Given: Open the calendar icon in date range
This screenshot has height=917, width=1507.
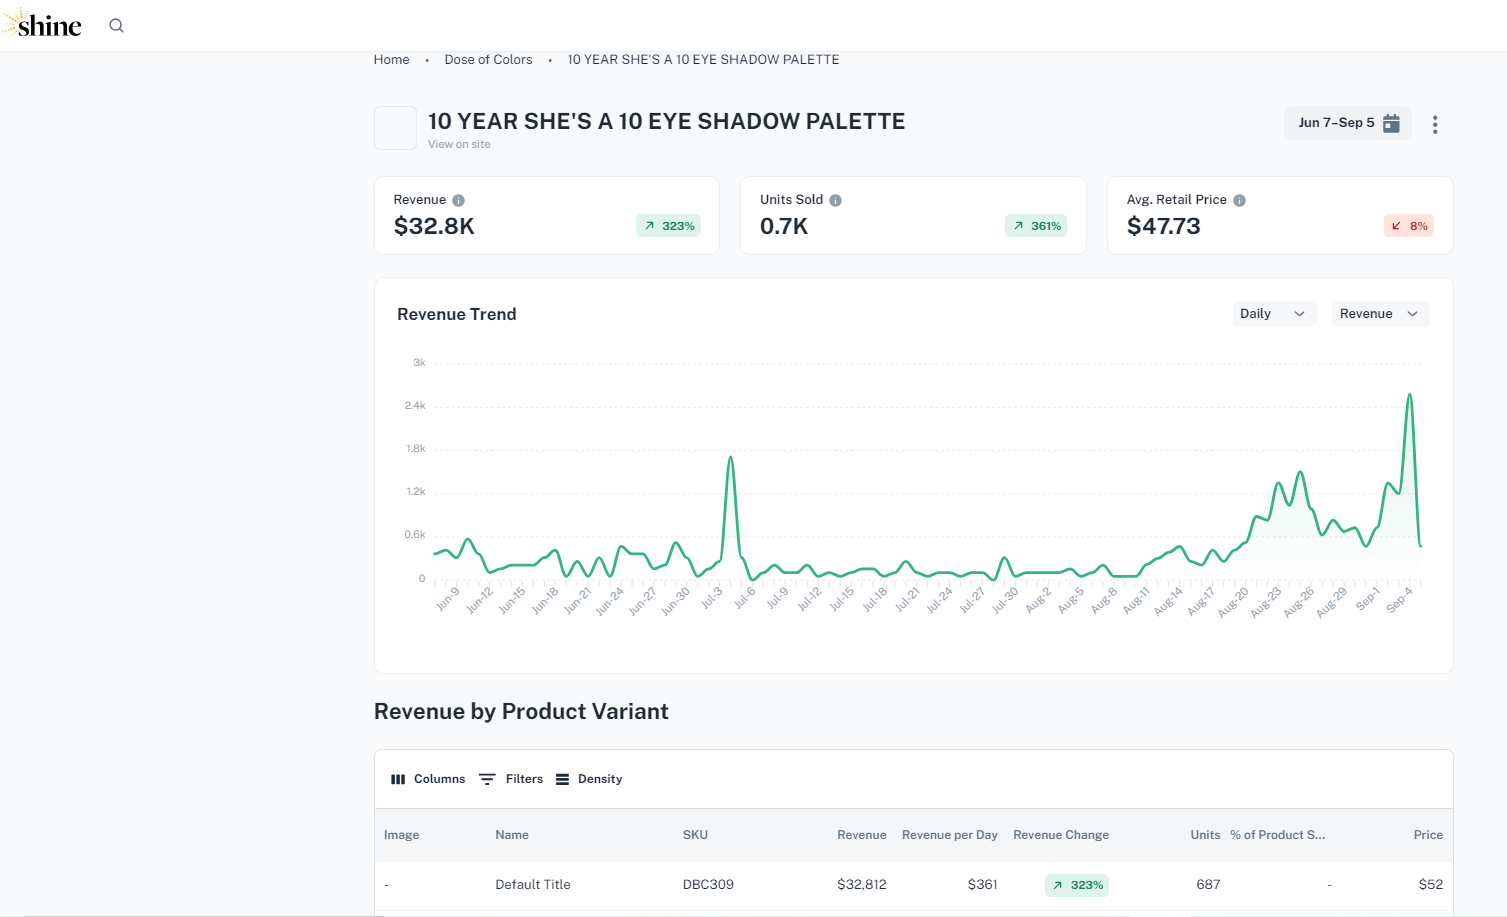Looking at the screenshot, I should [x=1391, y=123].
